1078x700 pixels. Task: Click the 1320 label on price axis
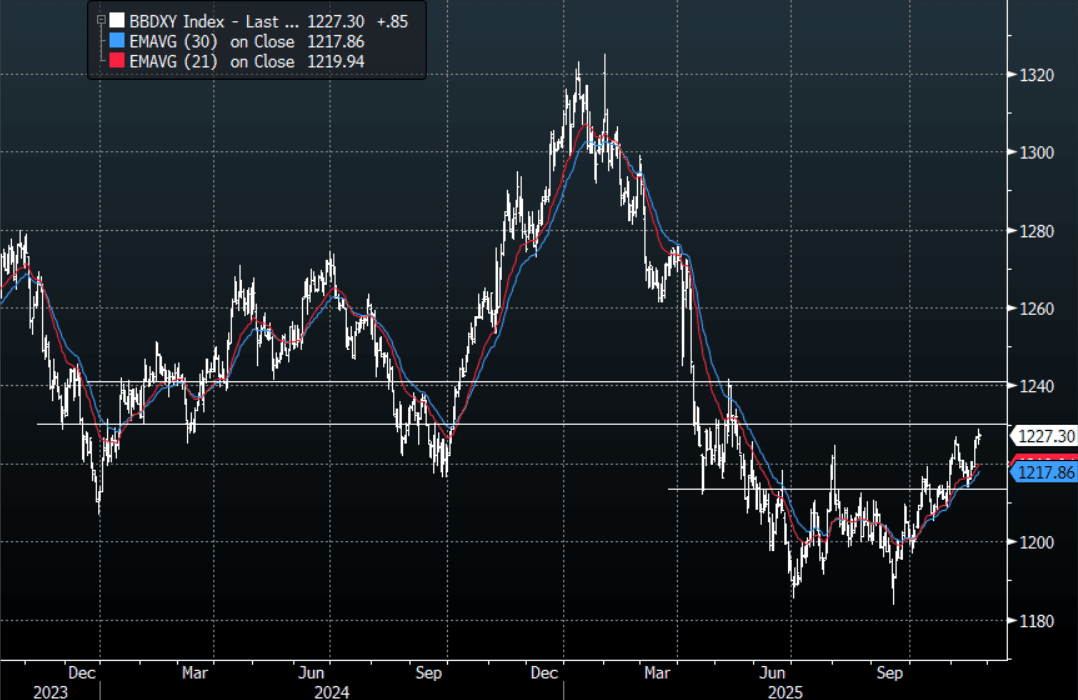point(1035,75)
